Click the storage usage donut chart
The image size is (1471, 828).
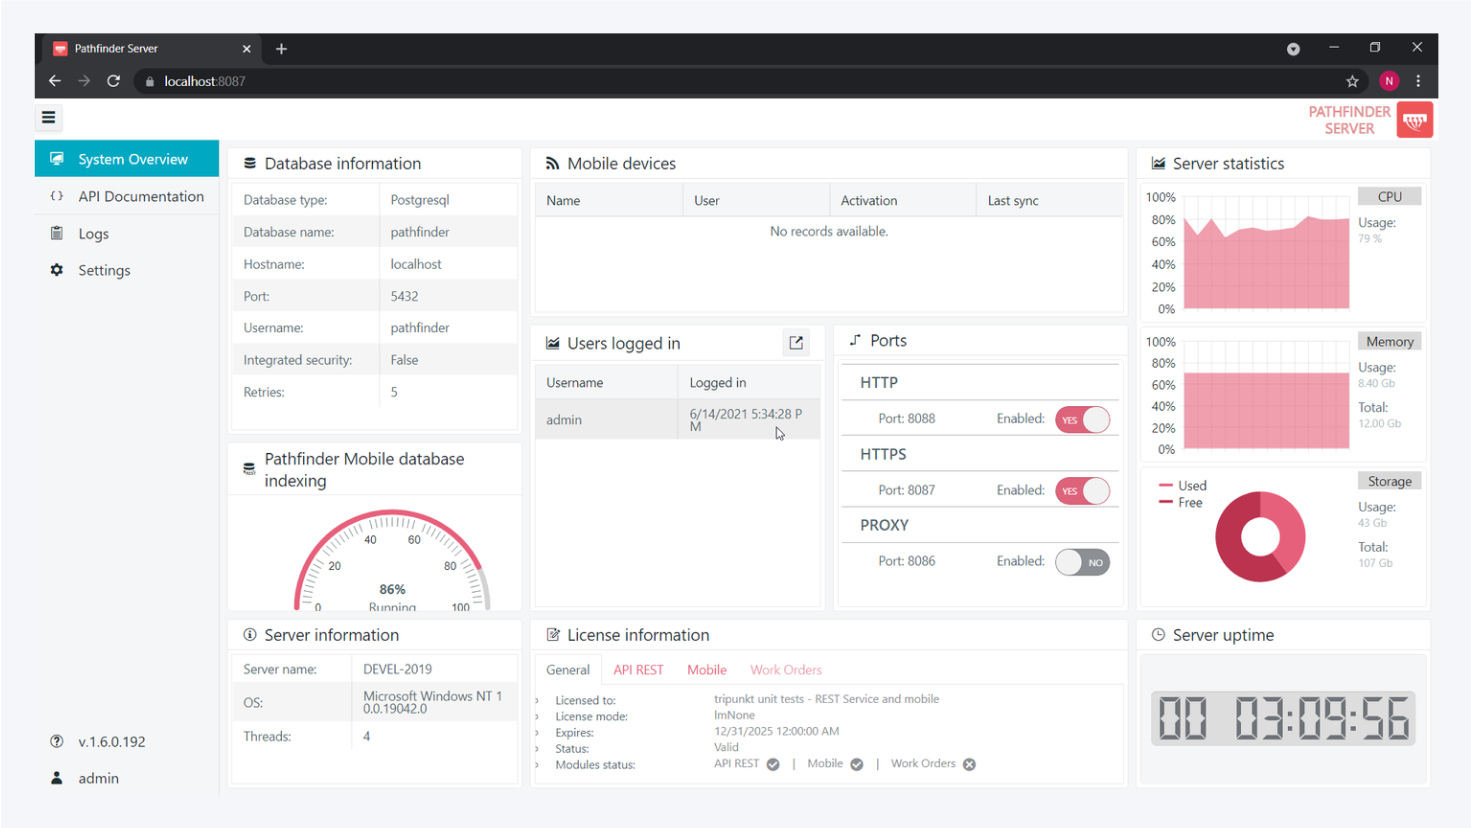[x=1260, y=537]
